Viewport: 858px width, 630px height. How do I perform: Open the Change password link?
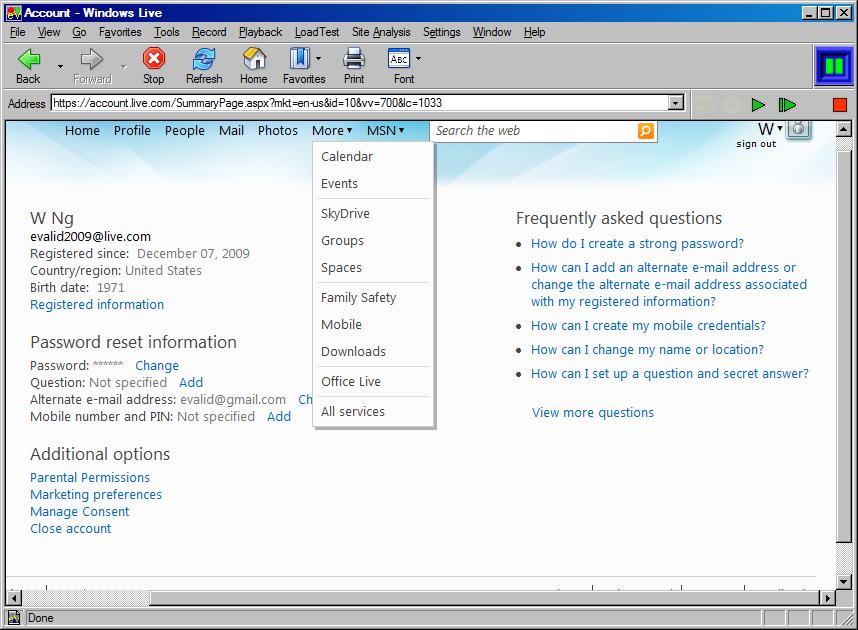coord(157,365)
